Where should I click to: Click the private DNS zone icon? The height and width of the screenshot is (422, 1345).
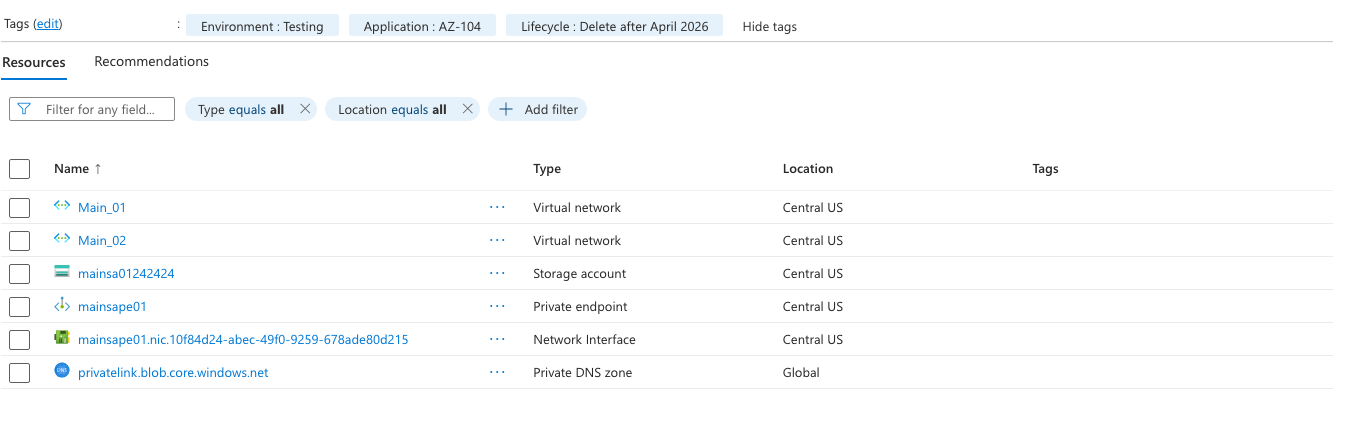click(62, 372)
